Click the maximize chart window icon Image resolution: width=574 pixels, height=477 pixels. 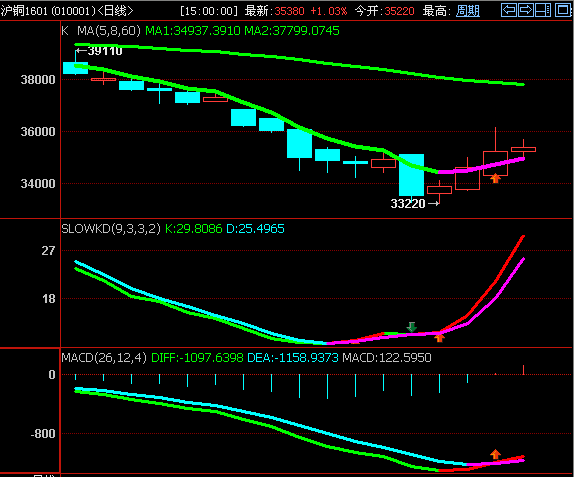(563, 10)
